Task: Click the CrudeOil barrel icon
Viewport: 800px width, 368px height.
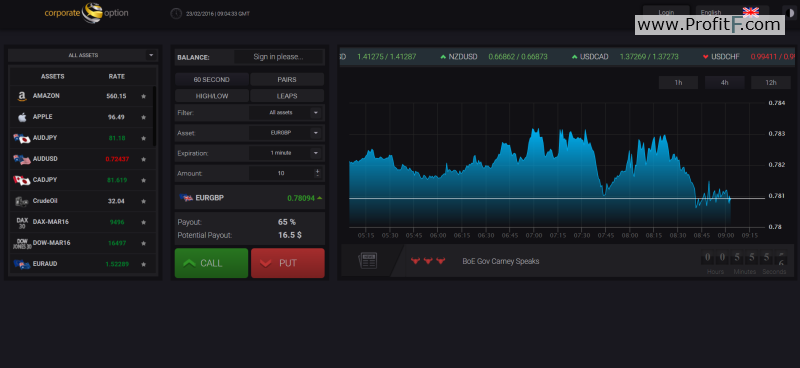Action: 21,201
